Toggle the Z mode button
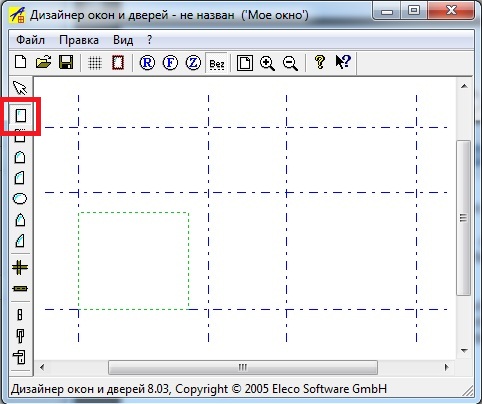482x404 pixels. pos(193,63)
